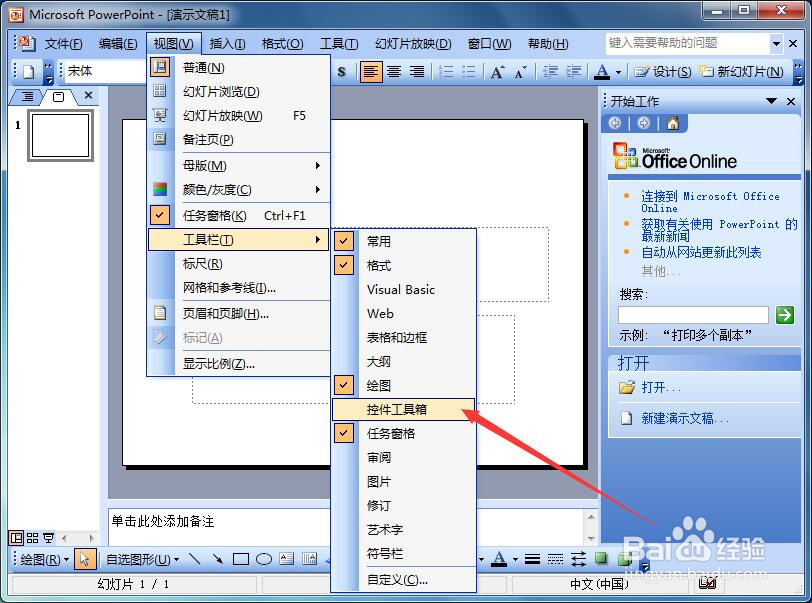Start slide show from bottom view button
Screen dimensions: 812x603
pyautogui.click(x=49, y=538)
